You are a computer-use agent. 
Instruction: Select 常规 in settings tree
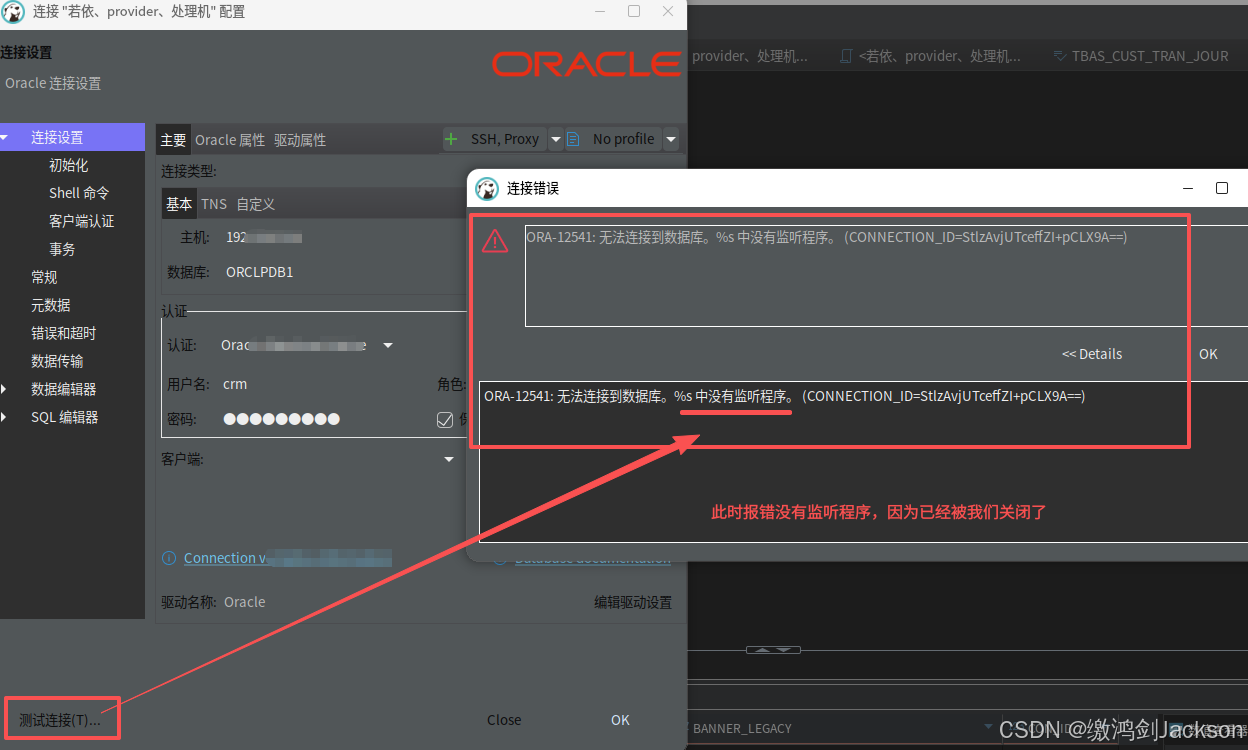tap(45, 277)
